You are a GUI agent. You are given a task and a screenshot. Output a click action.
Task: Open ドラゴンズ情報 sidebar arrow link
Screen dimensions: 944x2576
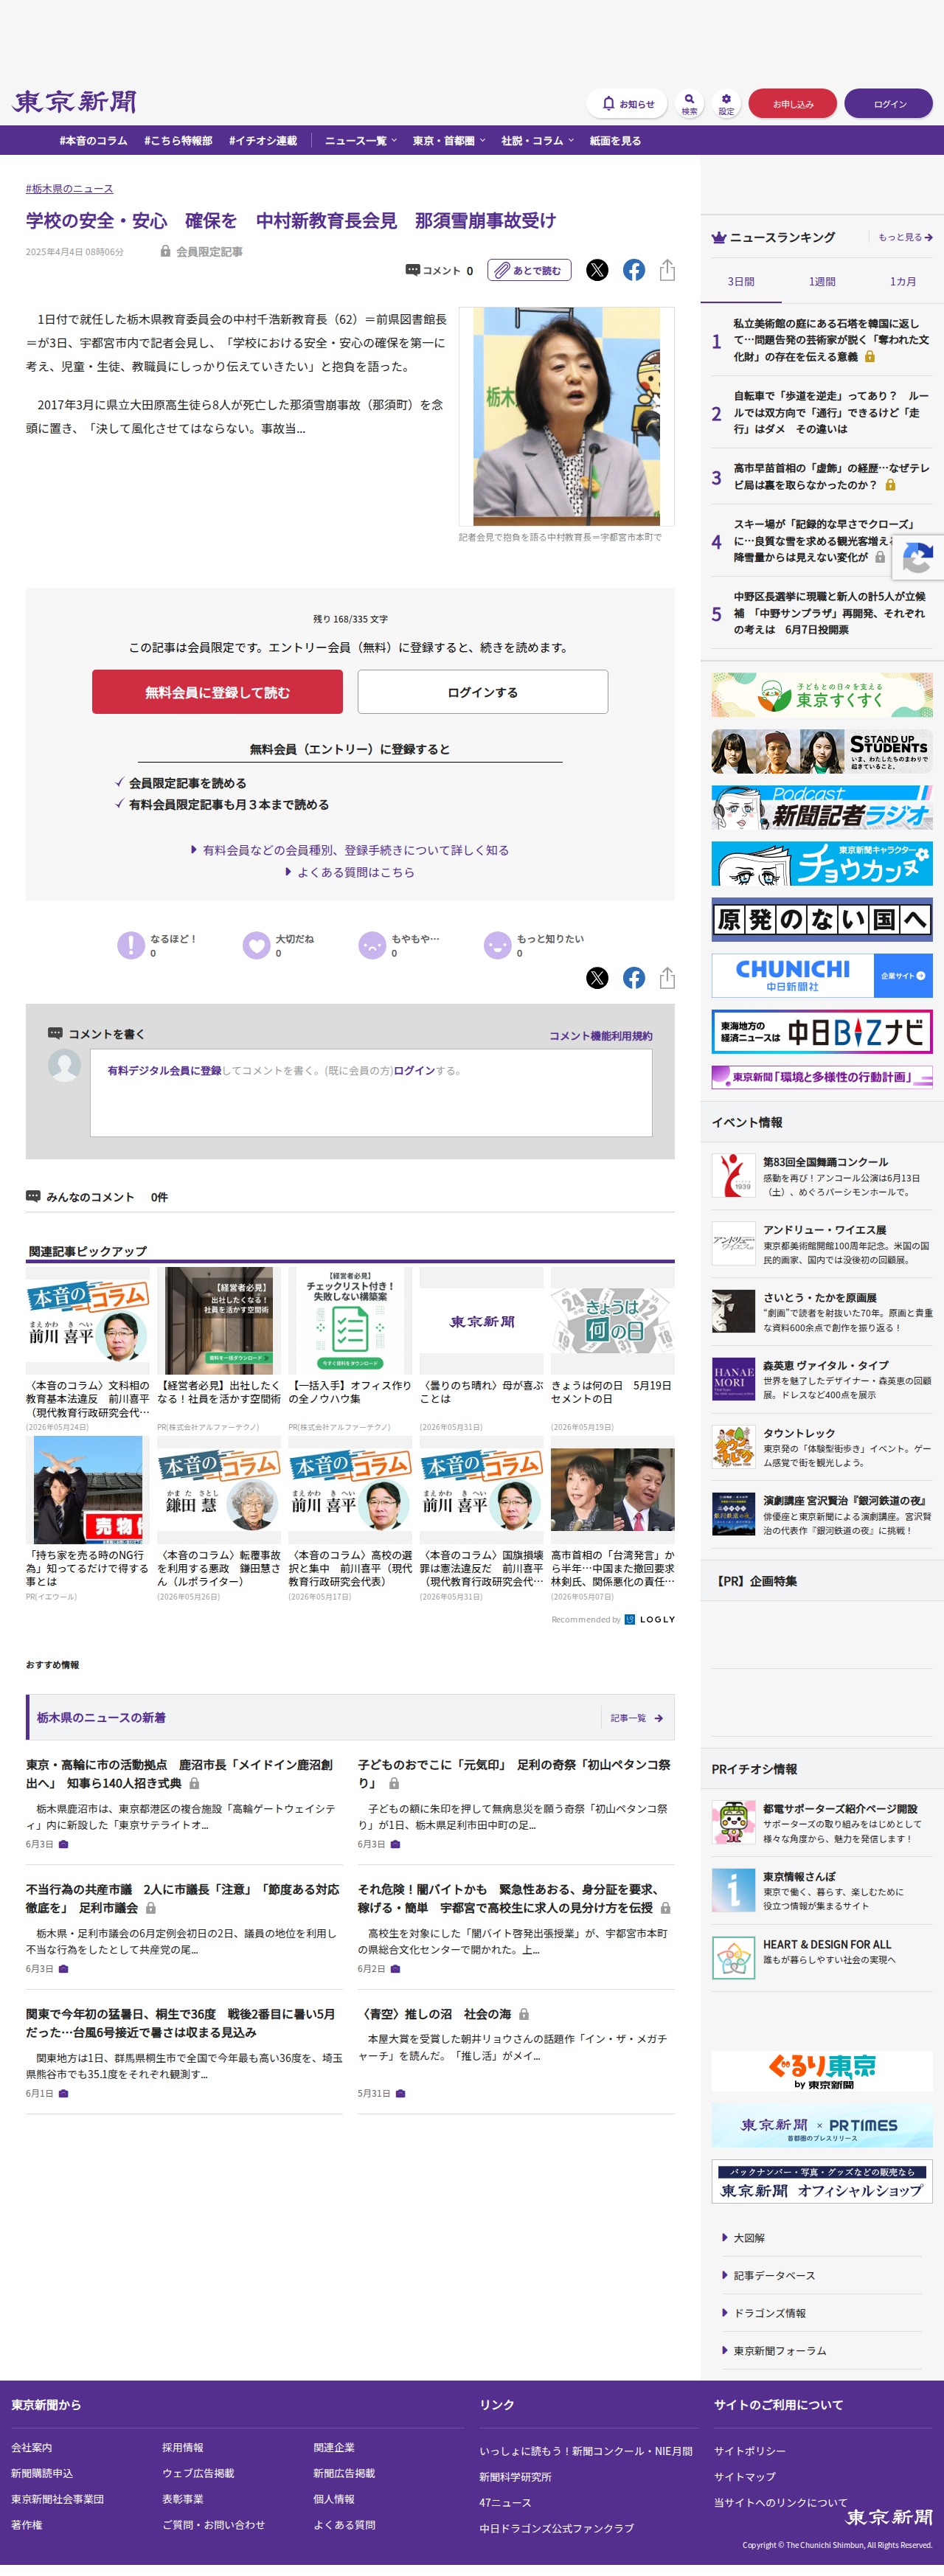tap(764, 2313)
